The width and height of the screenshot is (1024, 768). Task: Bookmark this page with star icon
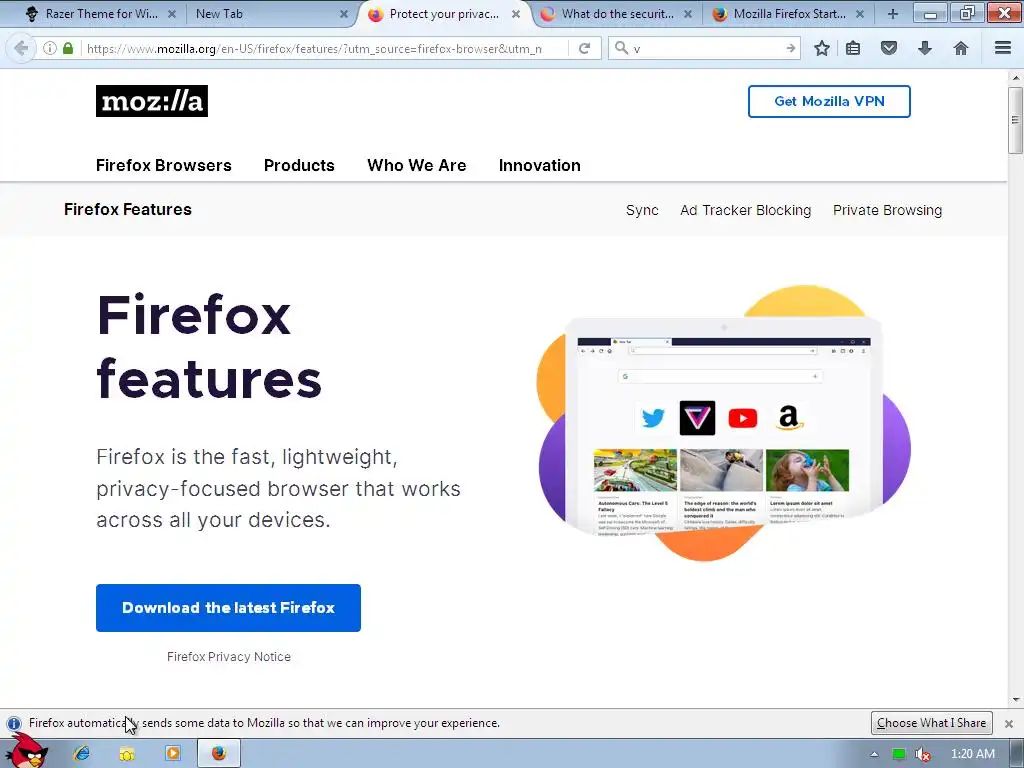(x=822, y=48)
